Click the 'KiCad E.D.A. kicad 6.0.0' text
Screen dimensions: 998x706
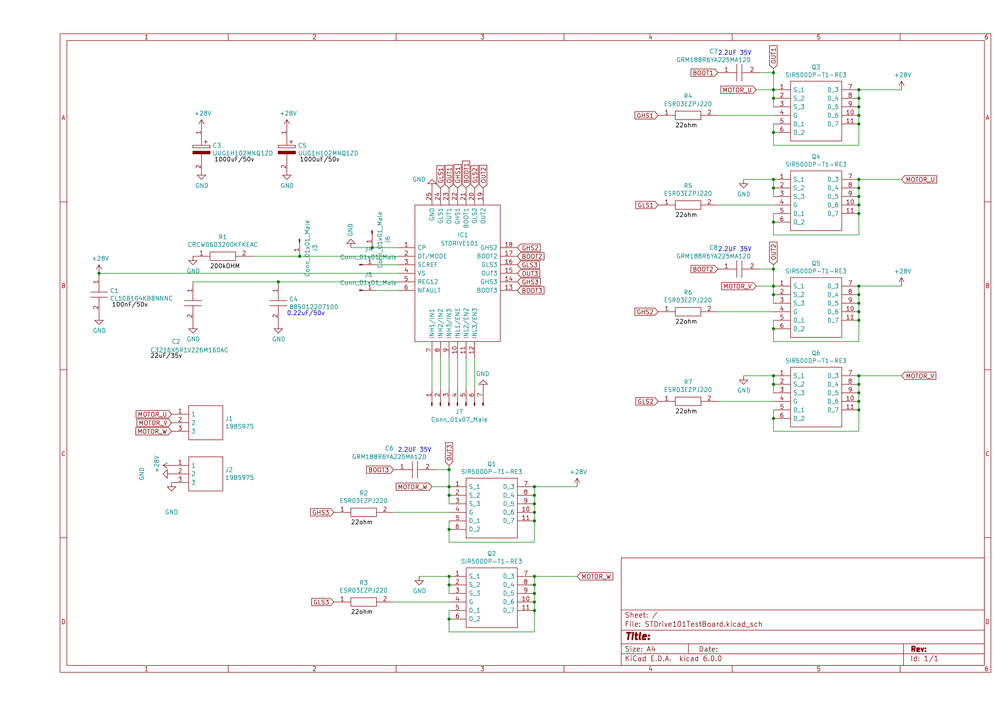(673, 659)
